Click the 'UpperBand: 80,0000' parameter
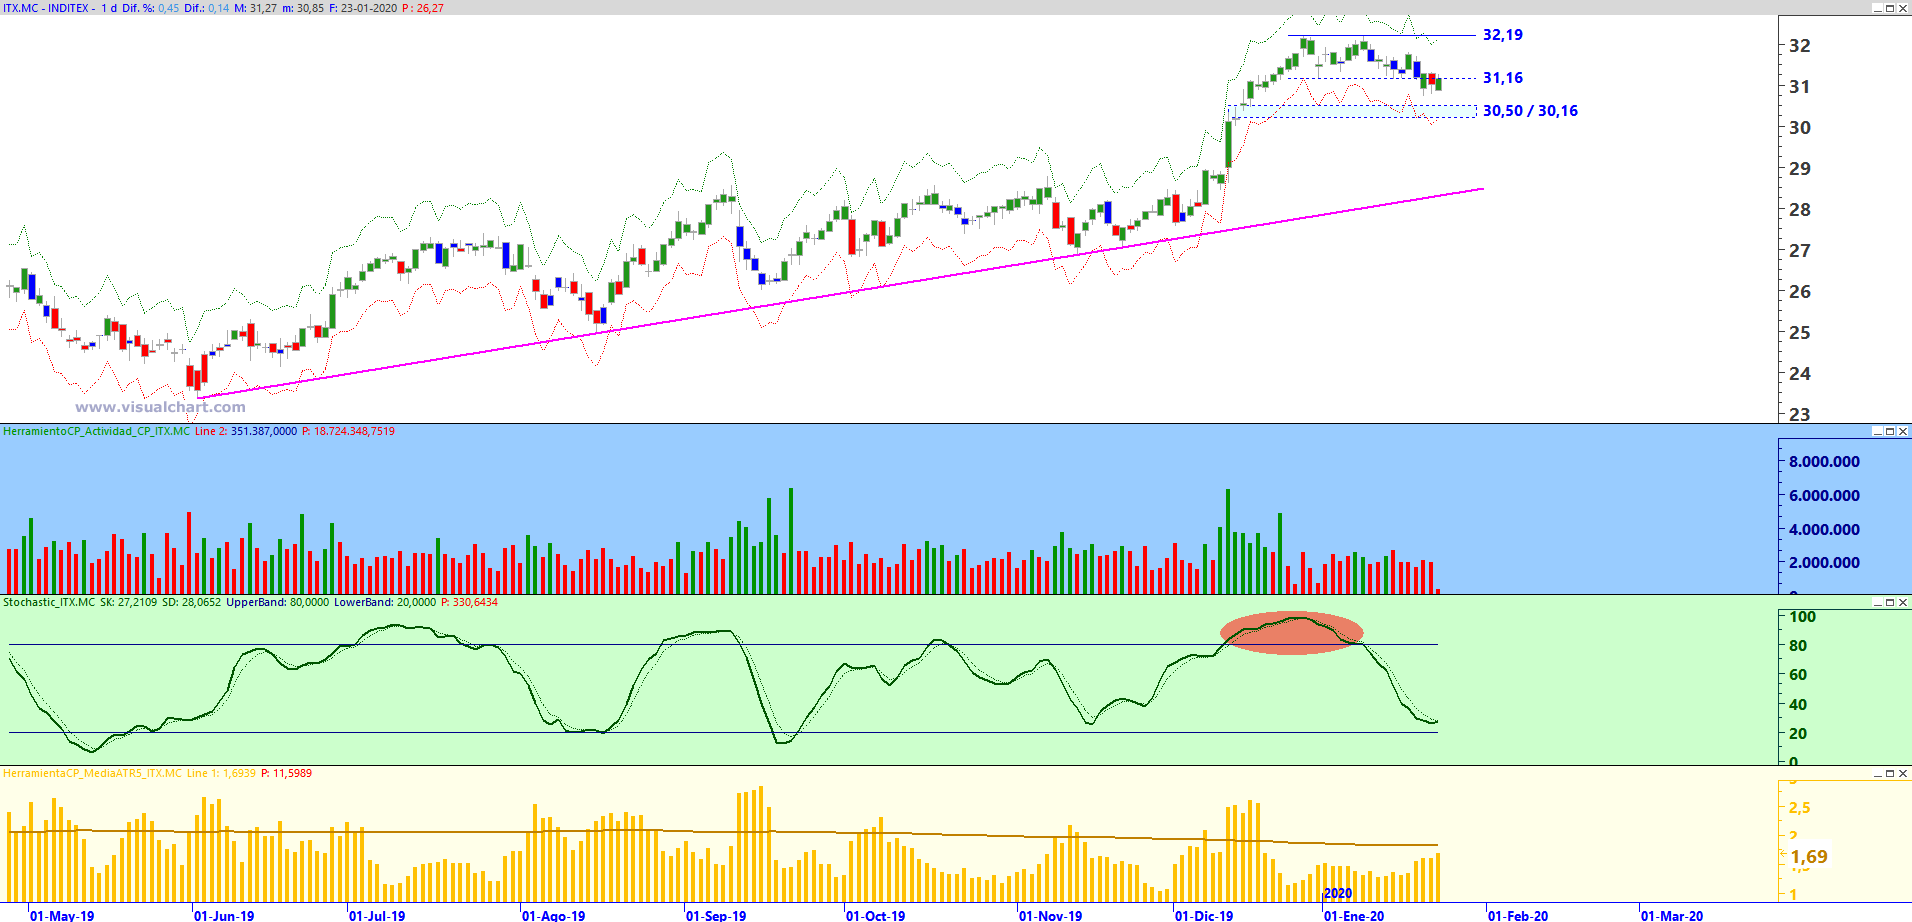Viewport: 1912px width, 922px height. [277, 603]
